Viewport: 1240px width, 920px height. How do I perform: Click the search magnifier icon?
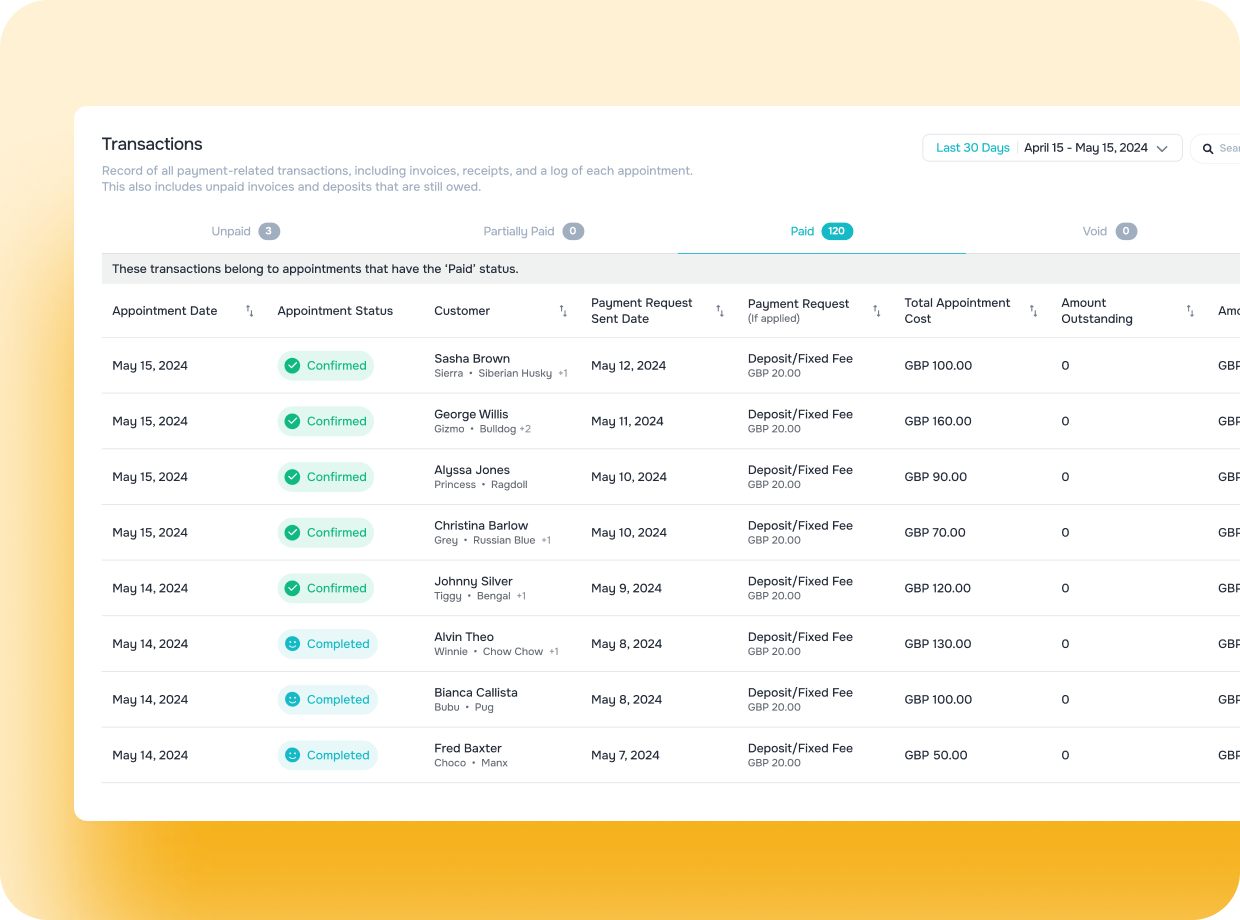[1208, 149]
